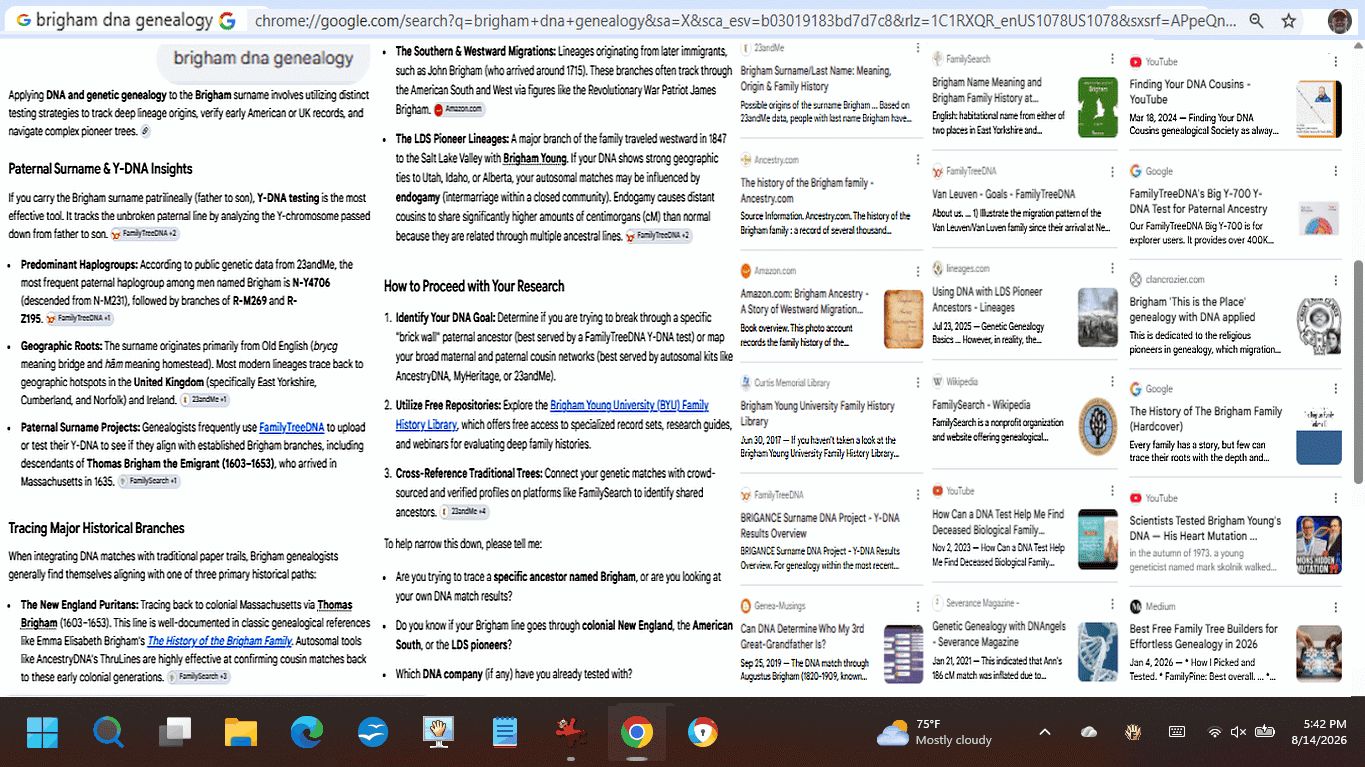
Task: Select the heading 'Tracing Major Historical Branches'
Action: tap(96, 528)
